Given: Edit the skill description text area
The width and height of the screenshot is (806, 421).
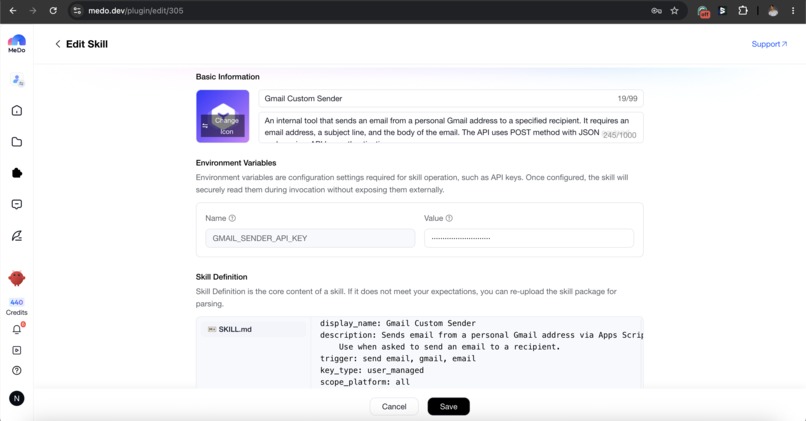Looking at the screenshot, I should 451,127.
